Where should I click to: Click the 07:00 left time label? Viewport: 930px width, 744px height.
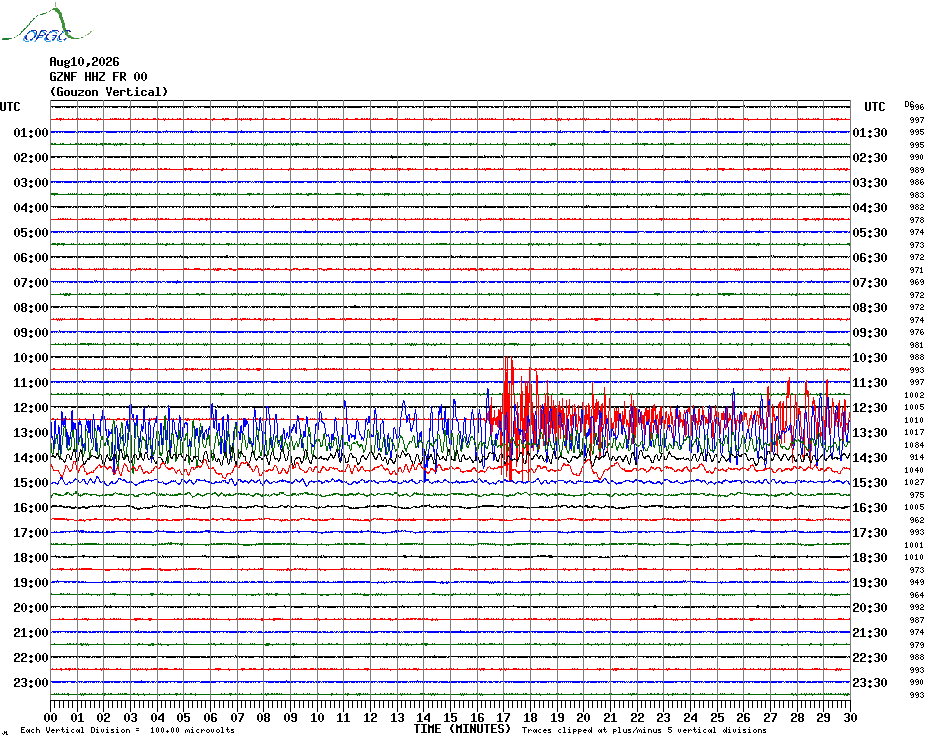coord(31,282)
